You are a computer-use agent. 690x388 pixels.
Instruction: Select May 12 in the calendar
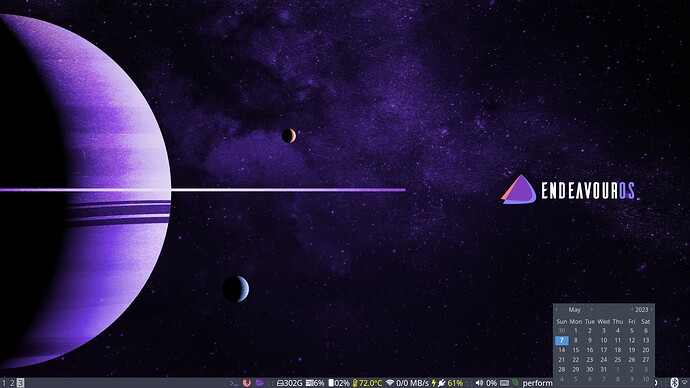[632, 340]
